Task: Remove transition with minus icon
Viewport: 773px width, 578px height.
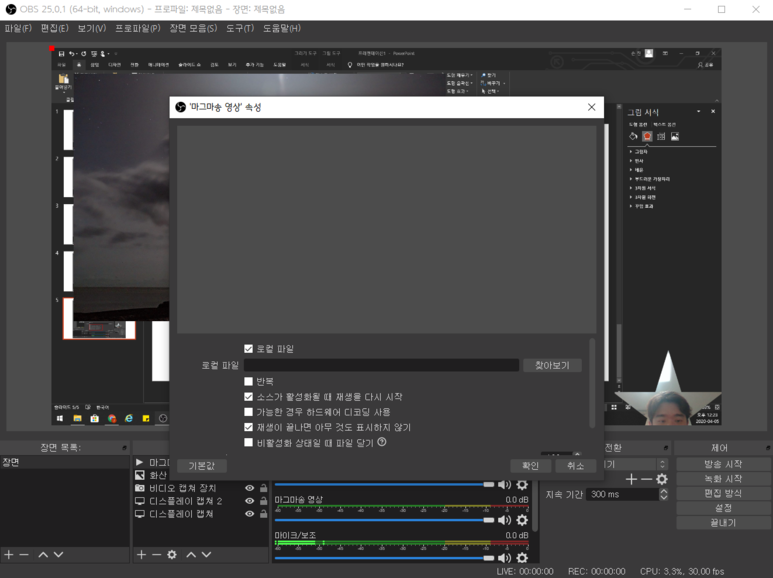Action: pos(647,479)
